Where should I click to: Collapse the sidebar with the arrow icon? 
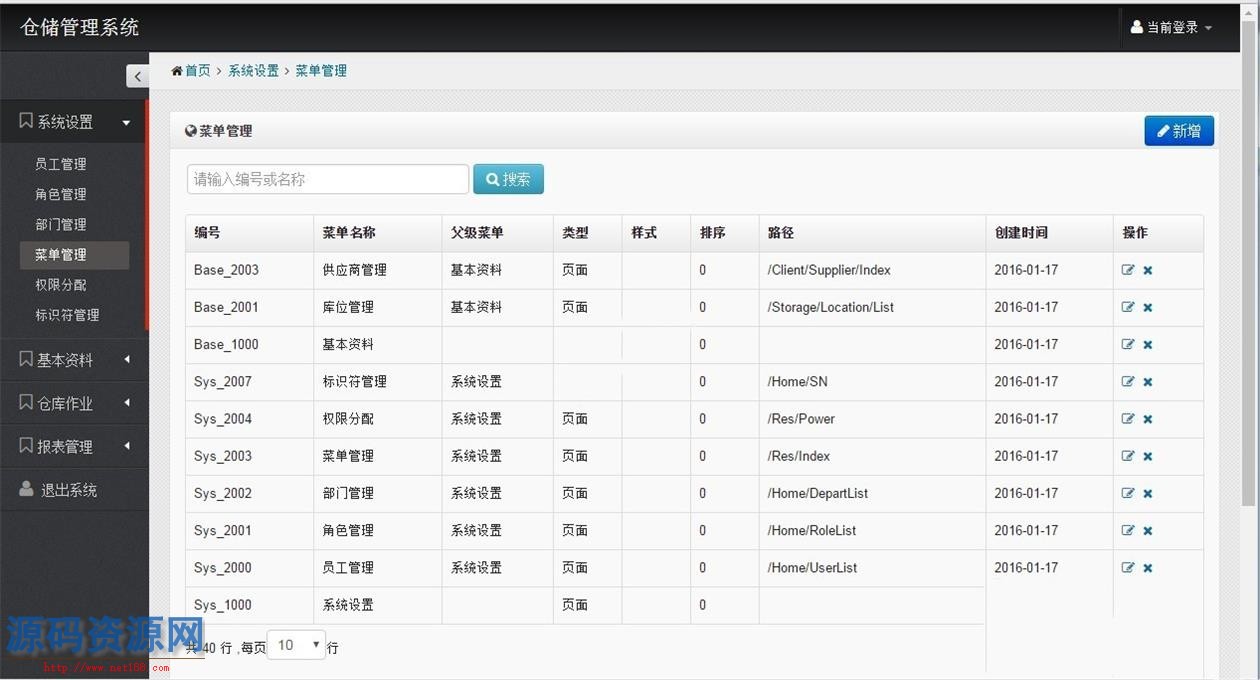click(x=137, y=76)
